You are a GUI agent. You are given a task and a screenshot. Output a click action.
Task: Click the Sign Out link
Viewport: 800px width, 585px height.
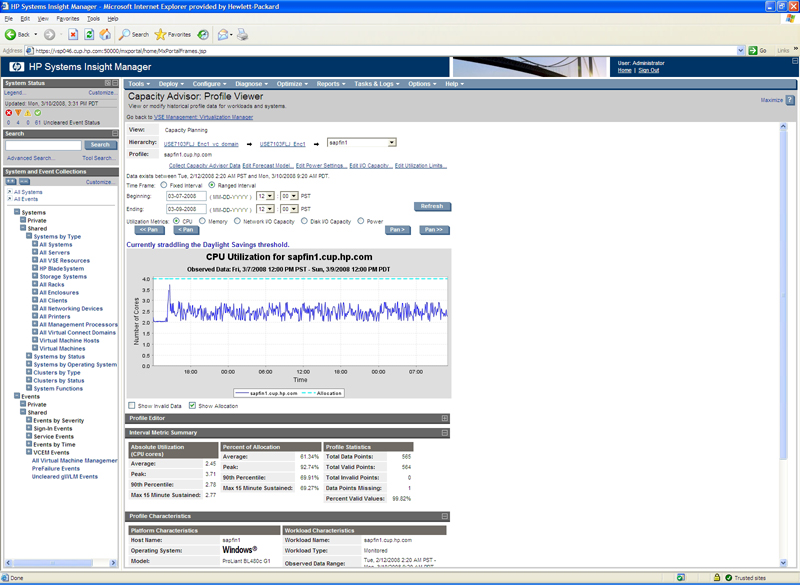pos(648,70)
